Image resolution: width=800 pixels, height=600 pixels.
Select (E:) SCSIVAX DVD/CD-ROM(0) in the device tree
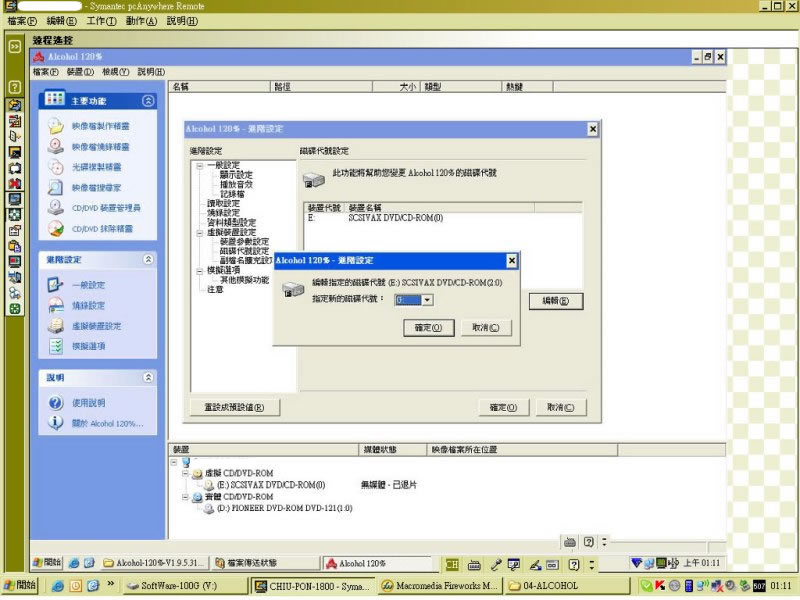271,485
